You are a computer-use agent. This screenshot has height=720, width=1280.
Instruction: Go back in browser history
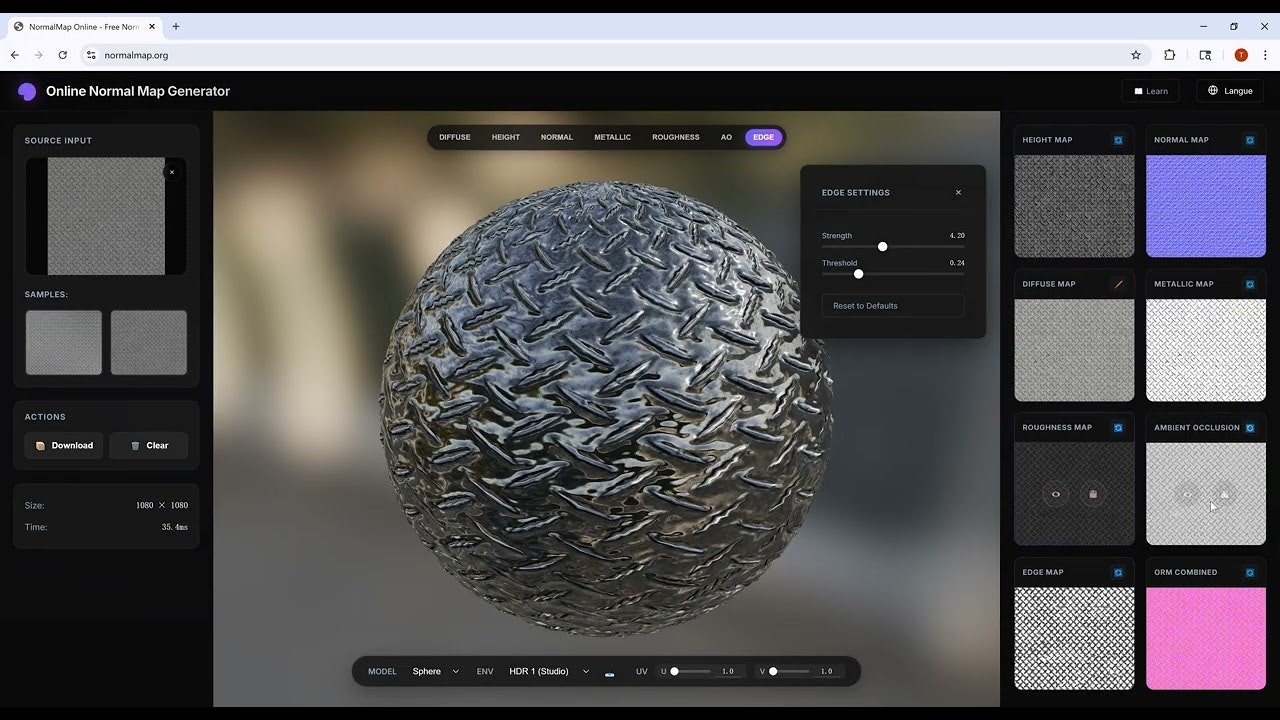coord(15,55)
